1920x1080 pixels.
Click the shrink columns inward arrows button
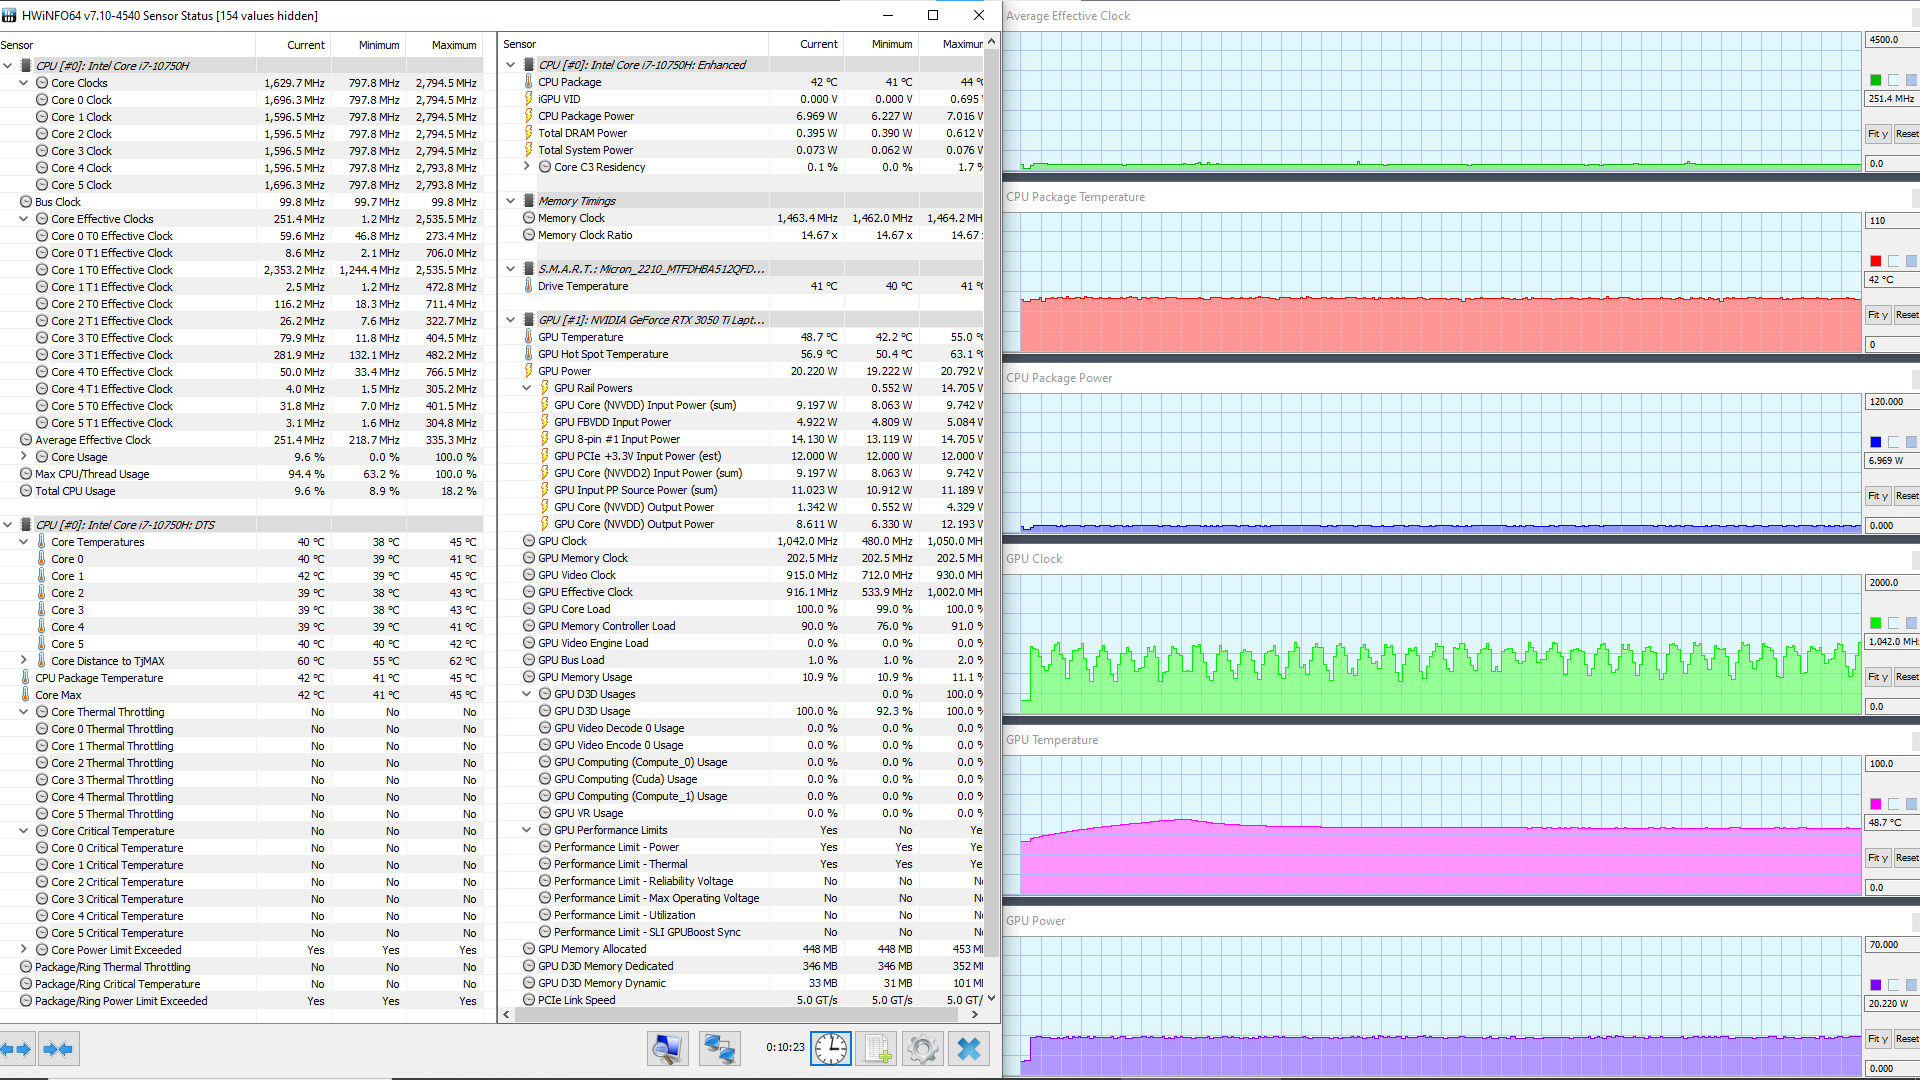tap(59, 1049)
